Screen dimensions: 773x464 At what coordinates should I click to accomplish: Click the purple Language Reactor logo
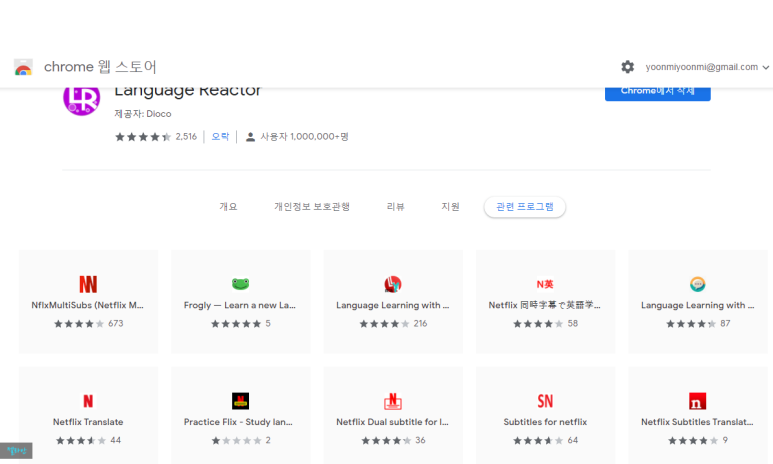click(81, 99)
